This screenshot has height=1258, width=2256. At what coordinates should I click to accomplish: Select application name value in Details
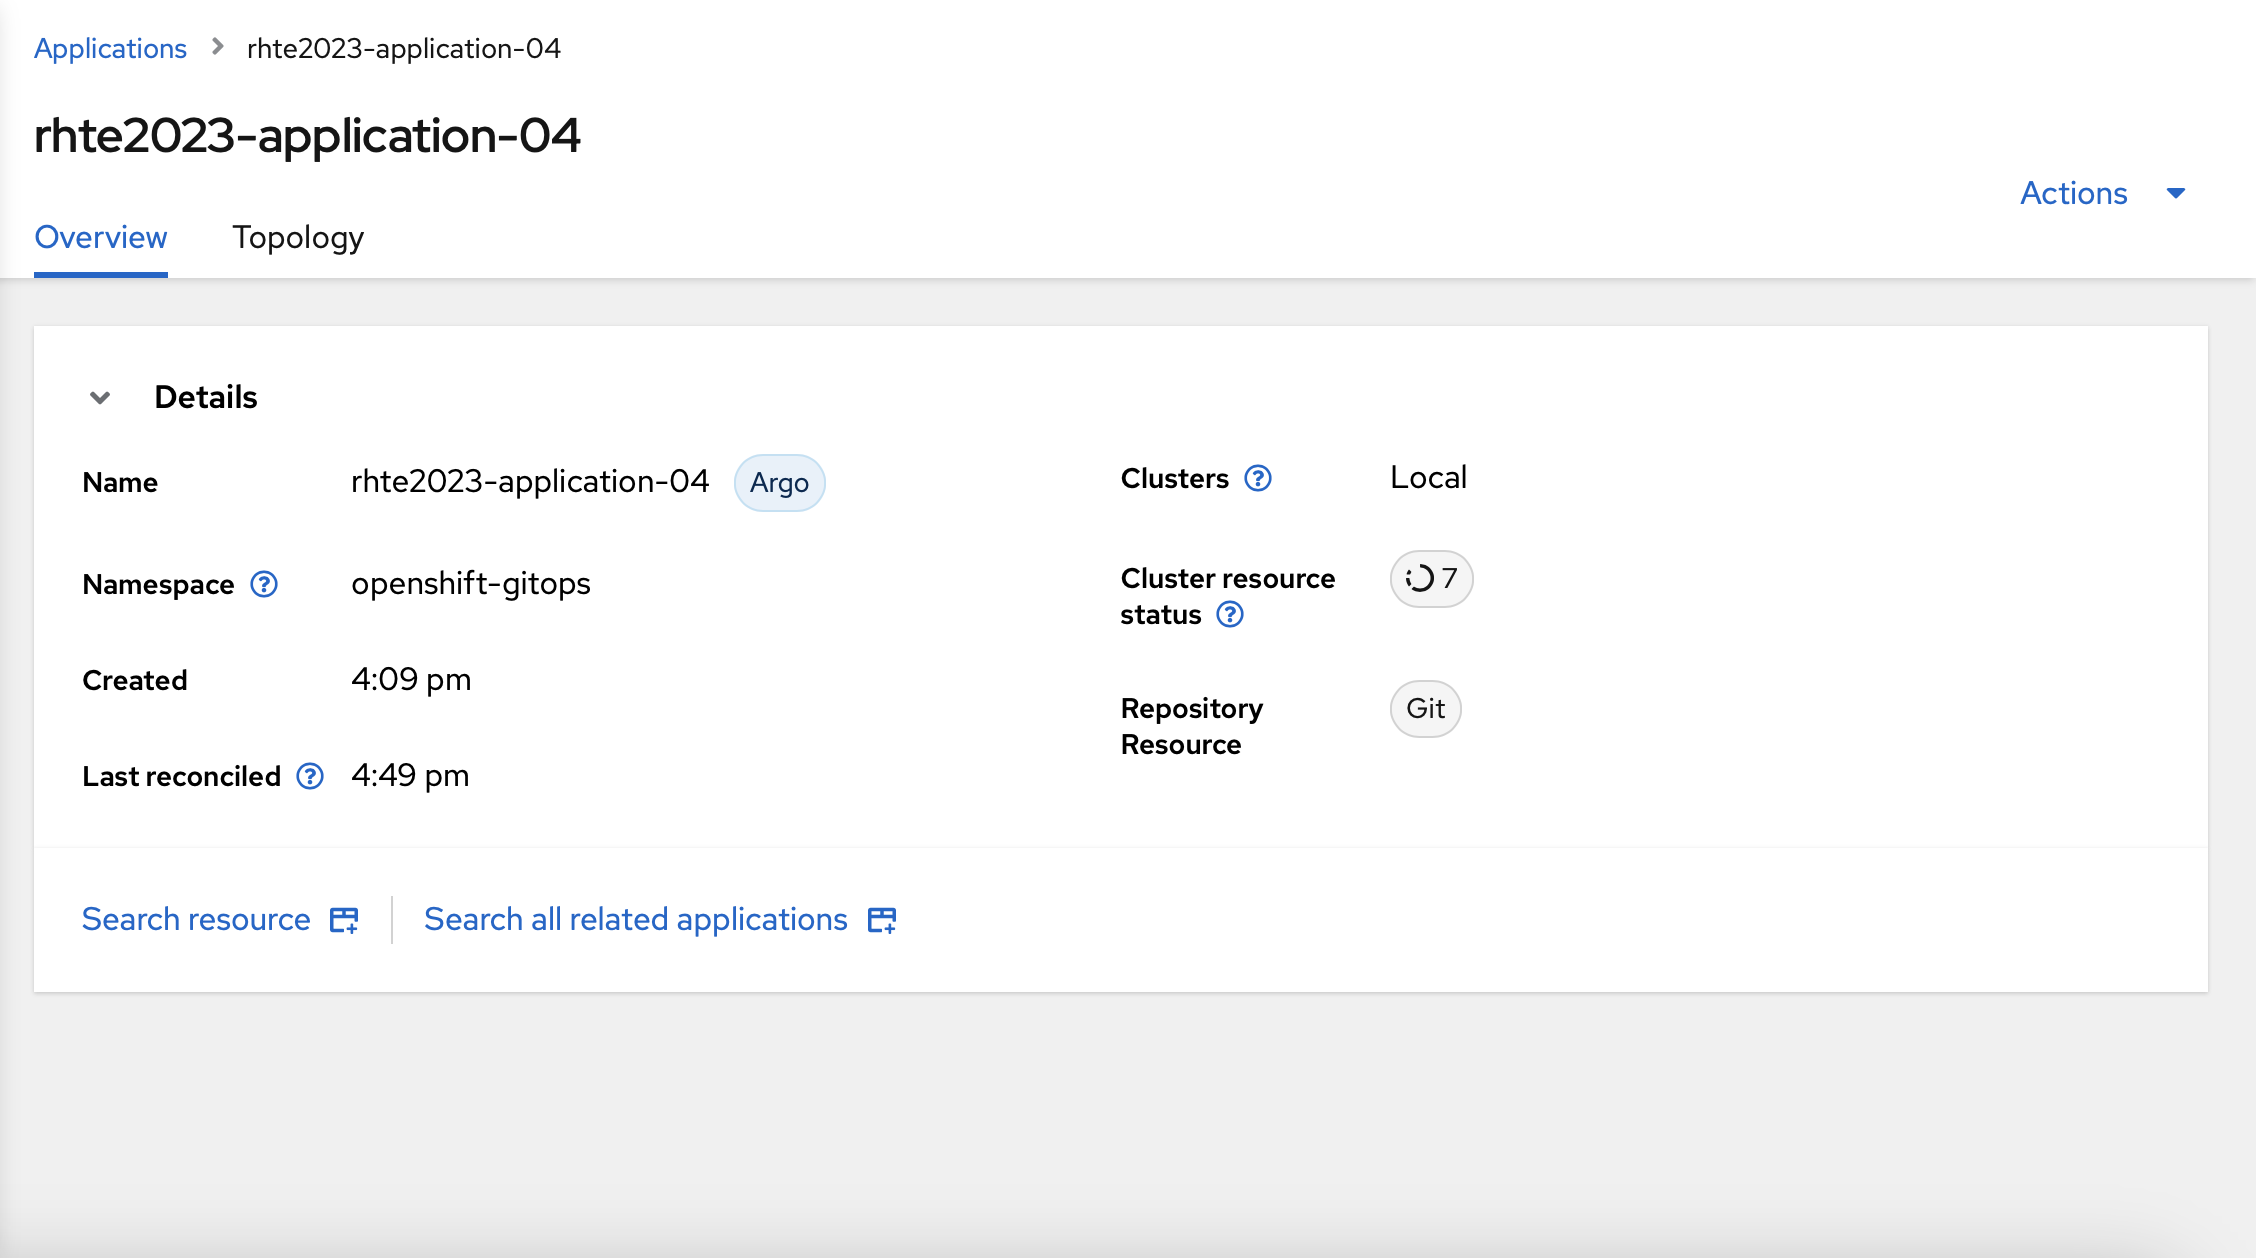[530, 482]
